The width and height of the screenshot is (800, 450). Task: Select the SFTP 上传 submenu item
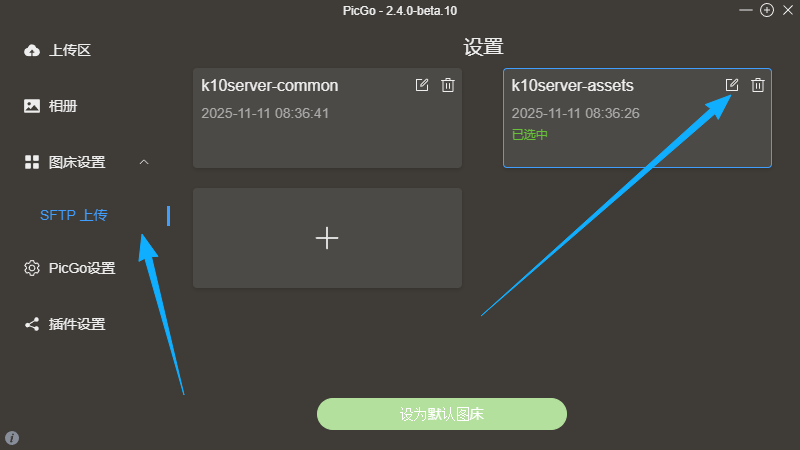click(73, 214)
